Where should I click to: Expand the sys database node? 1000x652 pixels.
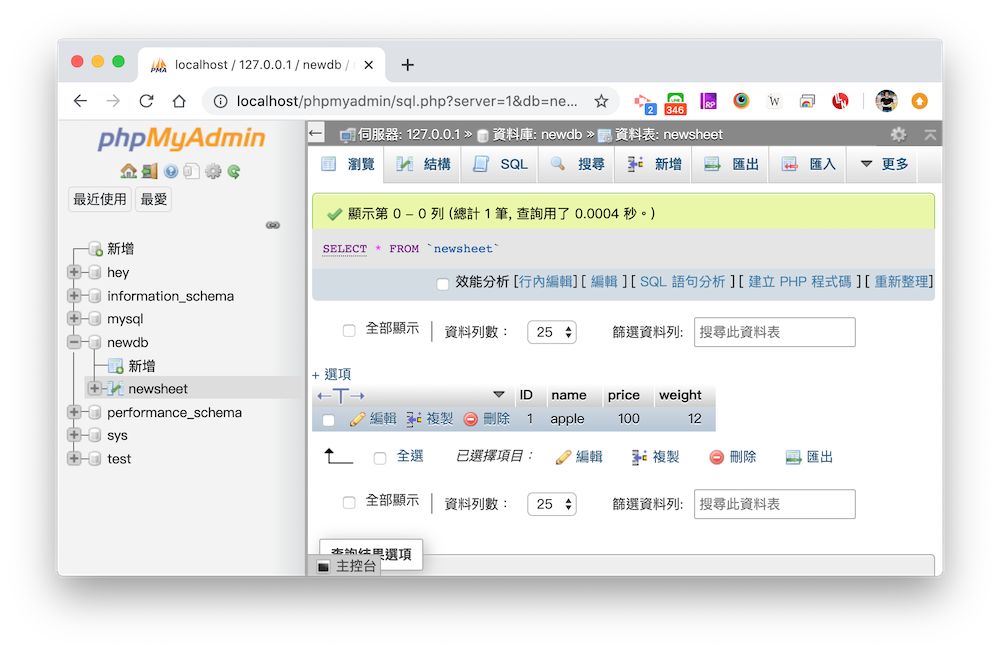pyautogui.click(x=74, y=435)
